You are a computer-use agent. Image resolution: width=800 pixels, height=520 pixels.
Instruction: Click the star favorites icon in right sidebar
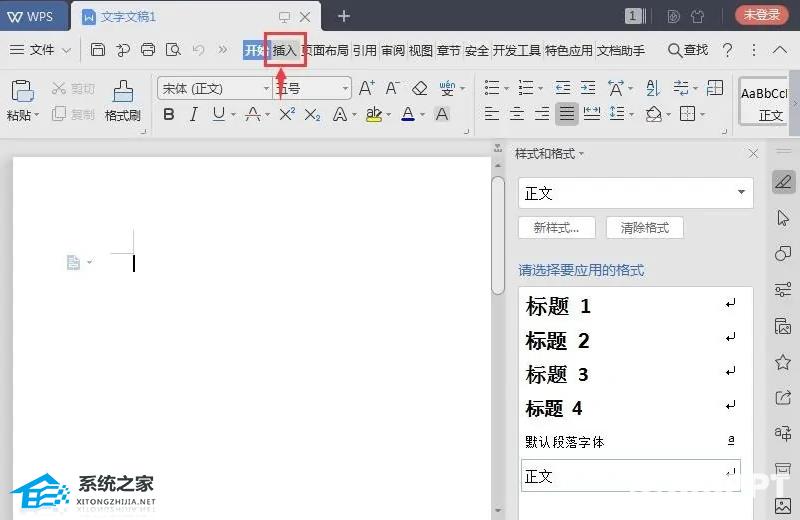[x=783, y=362]
